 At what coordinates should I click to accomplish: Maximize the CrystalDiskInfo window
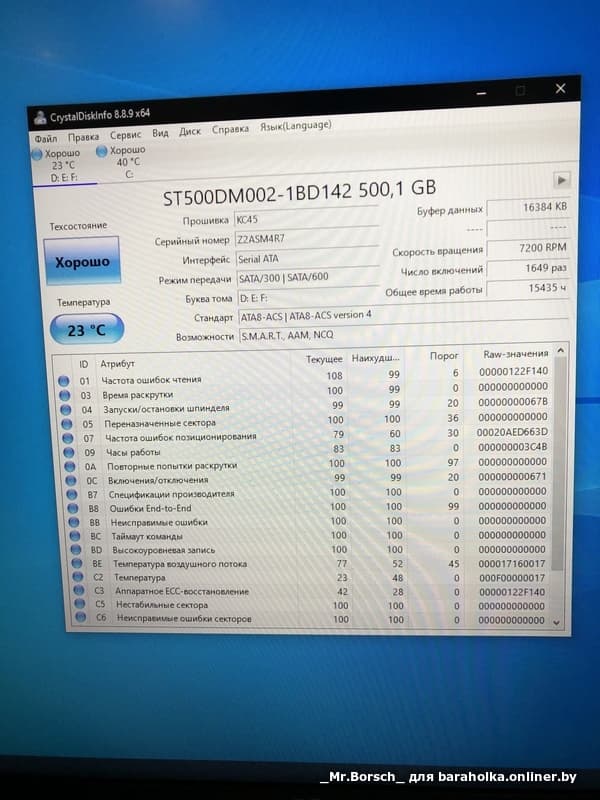coord(520,91)
